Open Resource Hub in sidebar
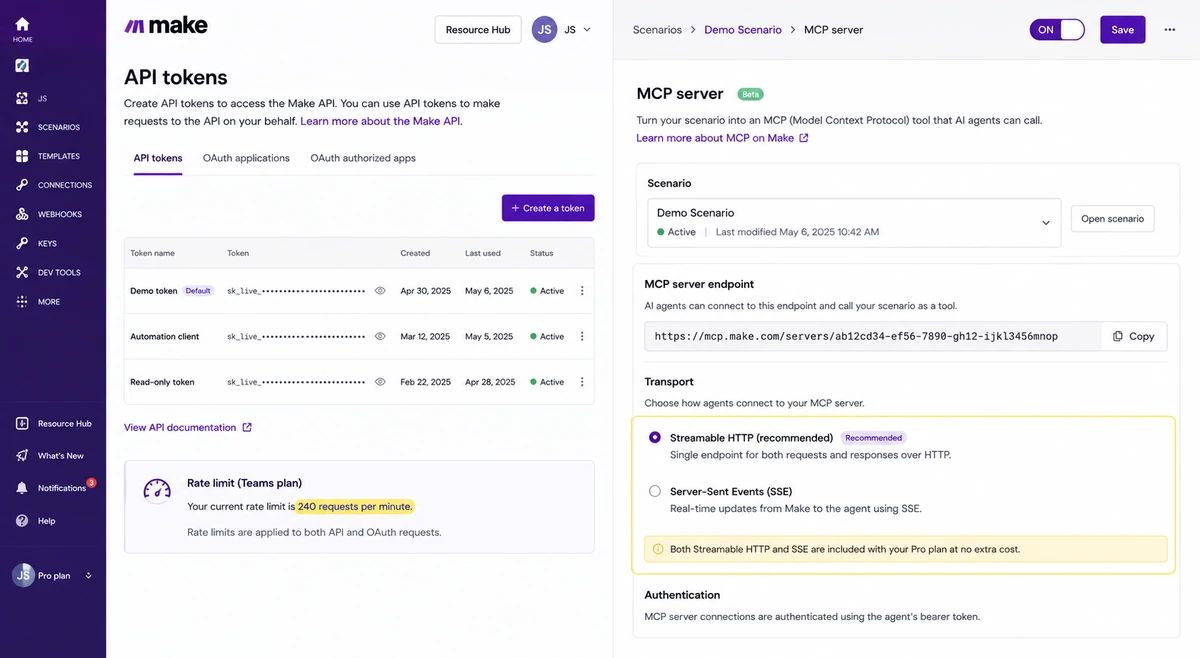This screenshot has height=658, width=1200. click(53, 423)
